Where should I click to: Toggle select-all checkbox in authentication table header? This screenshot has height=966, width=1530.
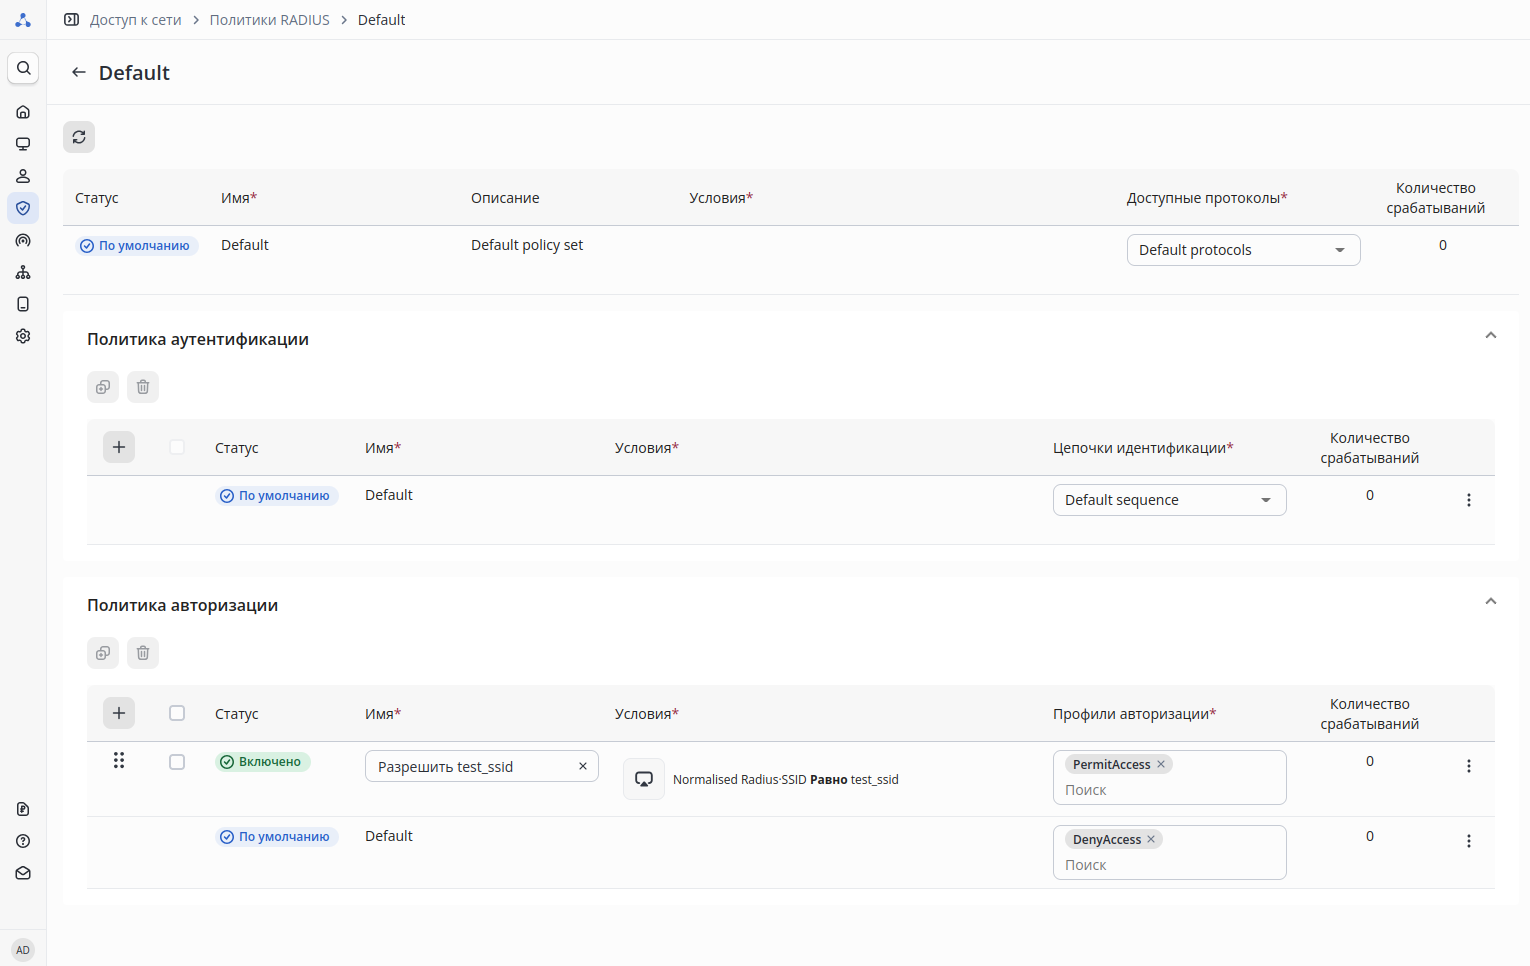pos(177,447)
